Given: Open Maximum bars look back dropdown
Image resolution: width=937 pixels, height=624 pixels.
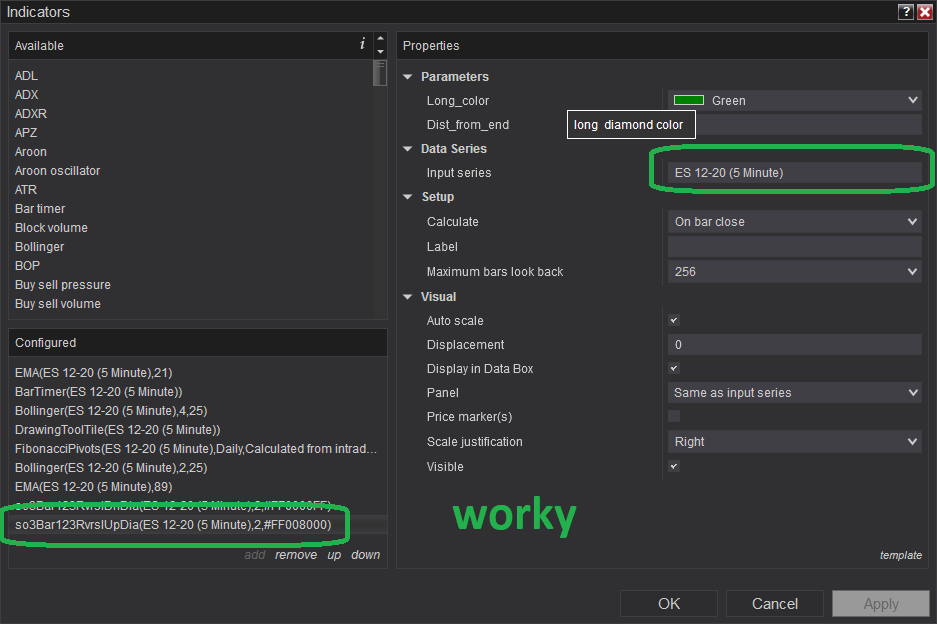Looking at the screenshot, I should point(795,272).
